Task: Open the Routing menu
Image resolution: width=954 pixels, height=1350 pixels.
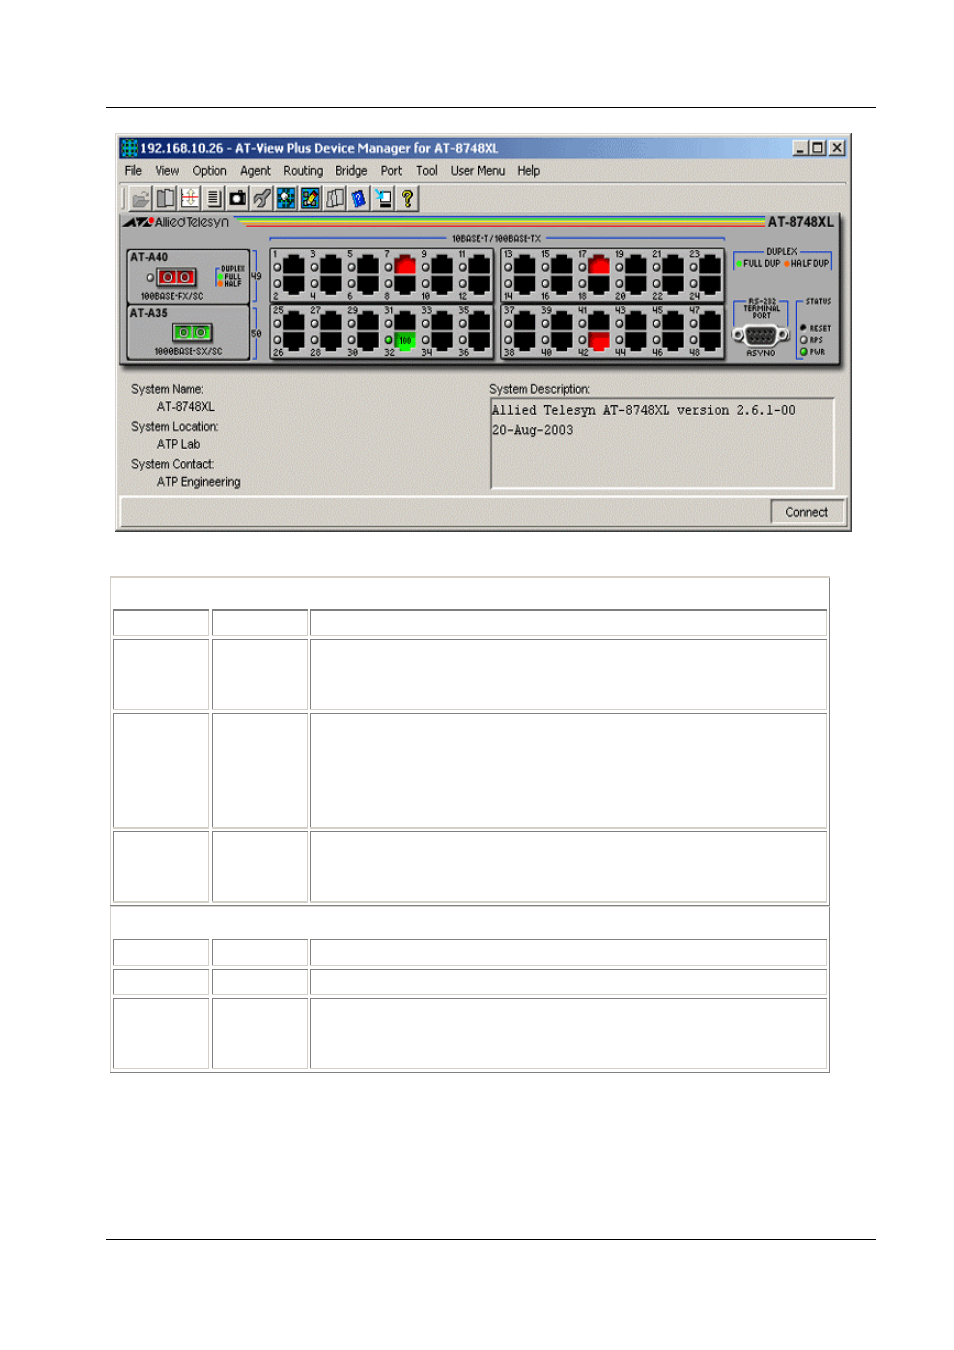Action: [303, 171]
